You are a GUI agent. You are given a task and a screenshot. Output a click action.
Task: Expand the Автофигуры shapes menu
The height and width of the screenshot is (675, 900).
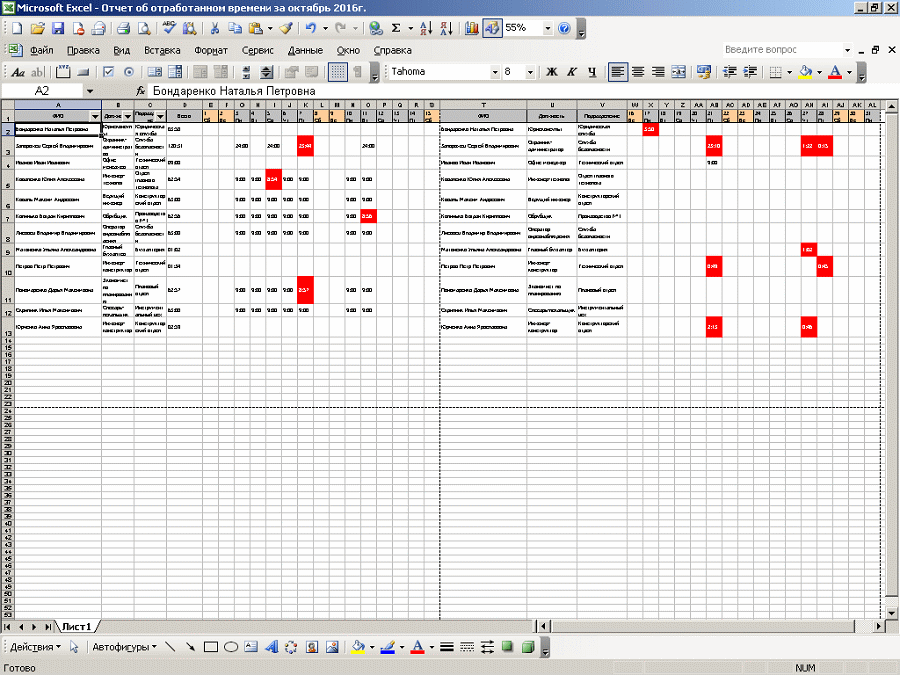pyautogui.click(x=125, y=647)
